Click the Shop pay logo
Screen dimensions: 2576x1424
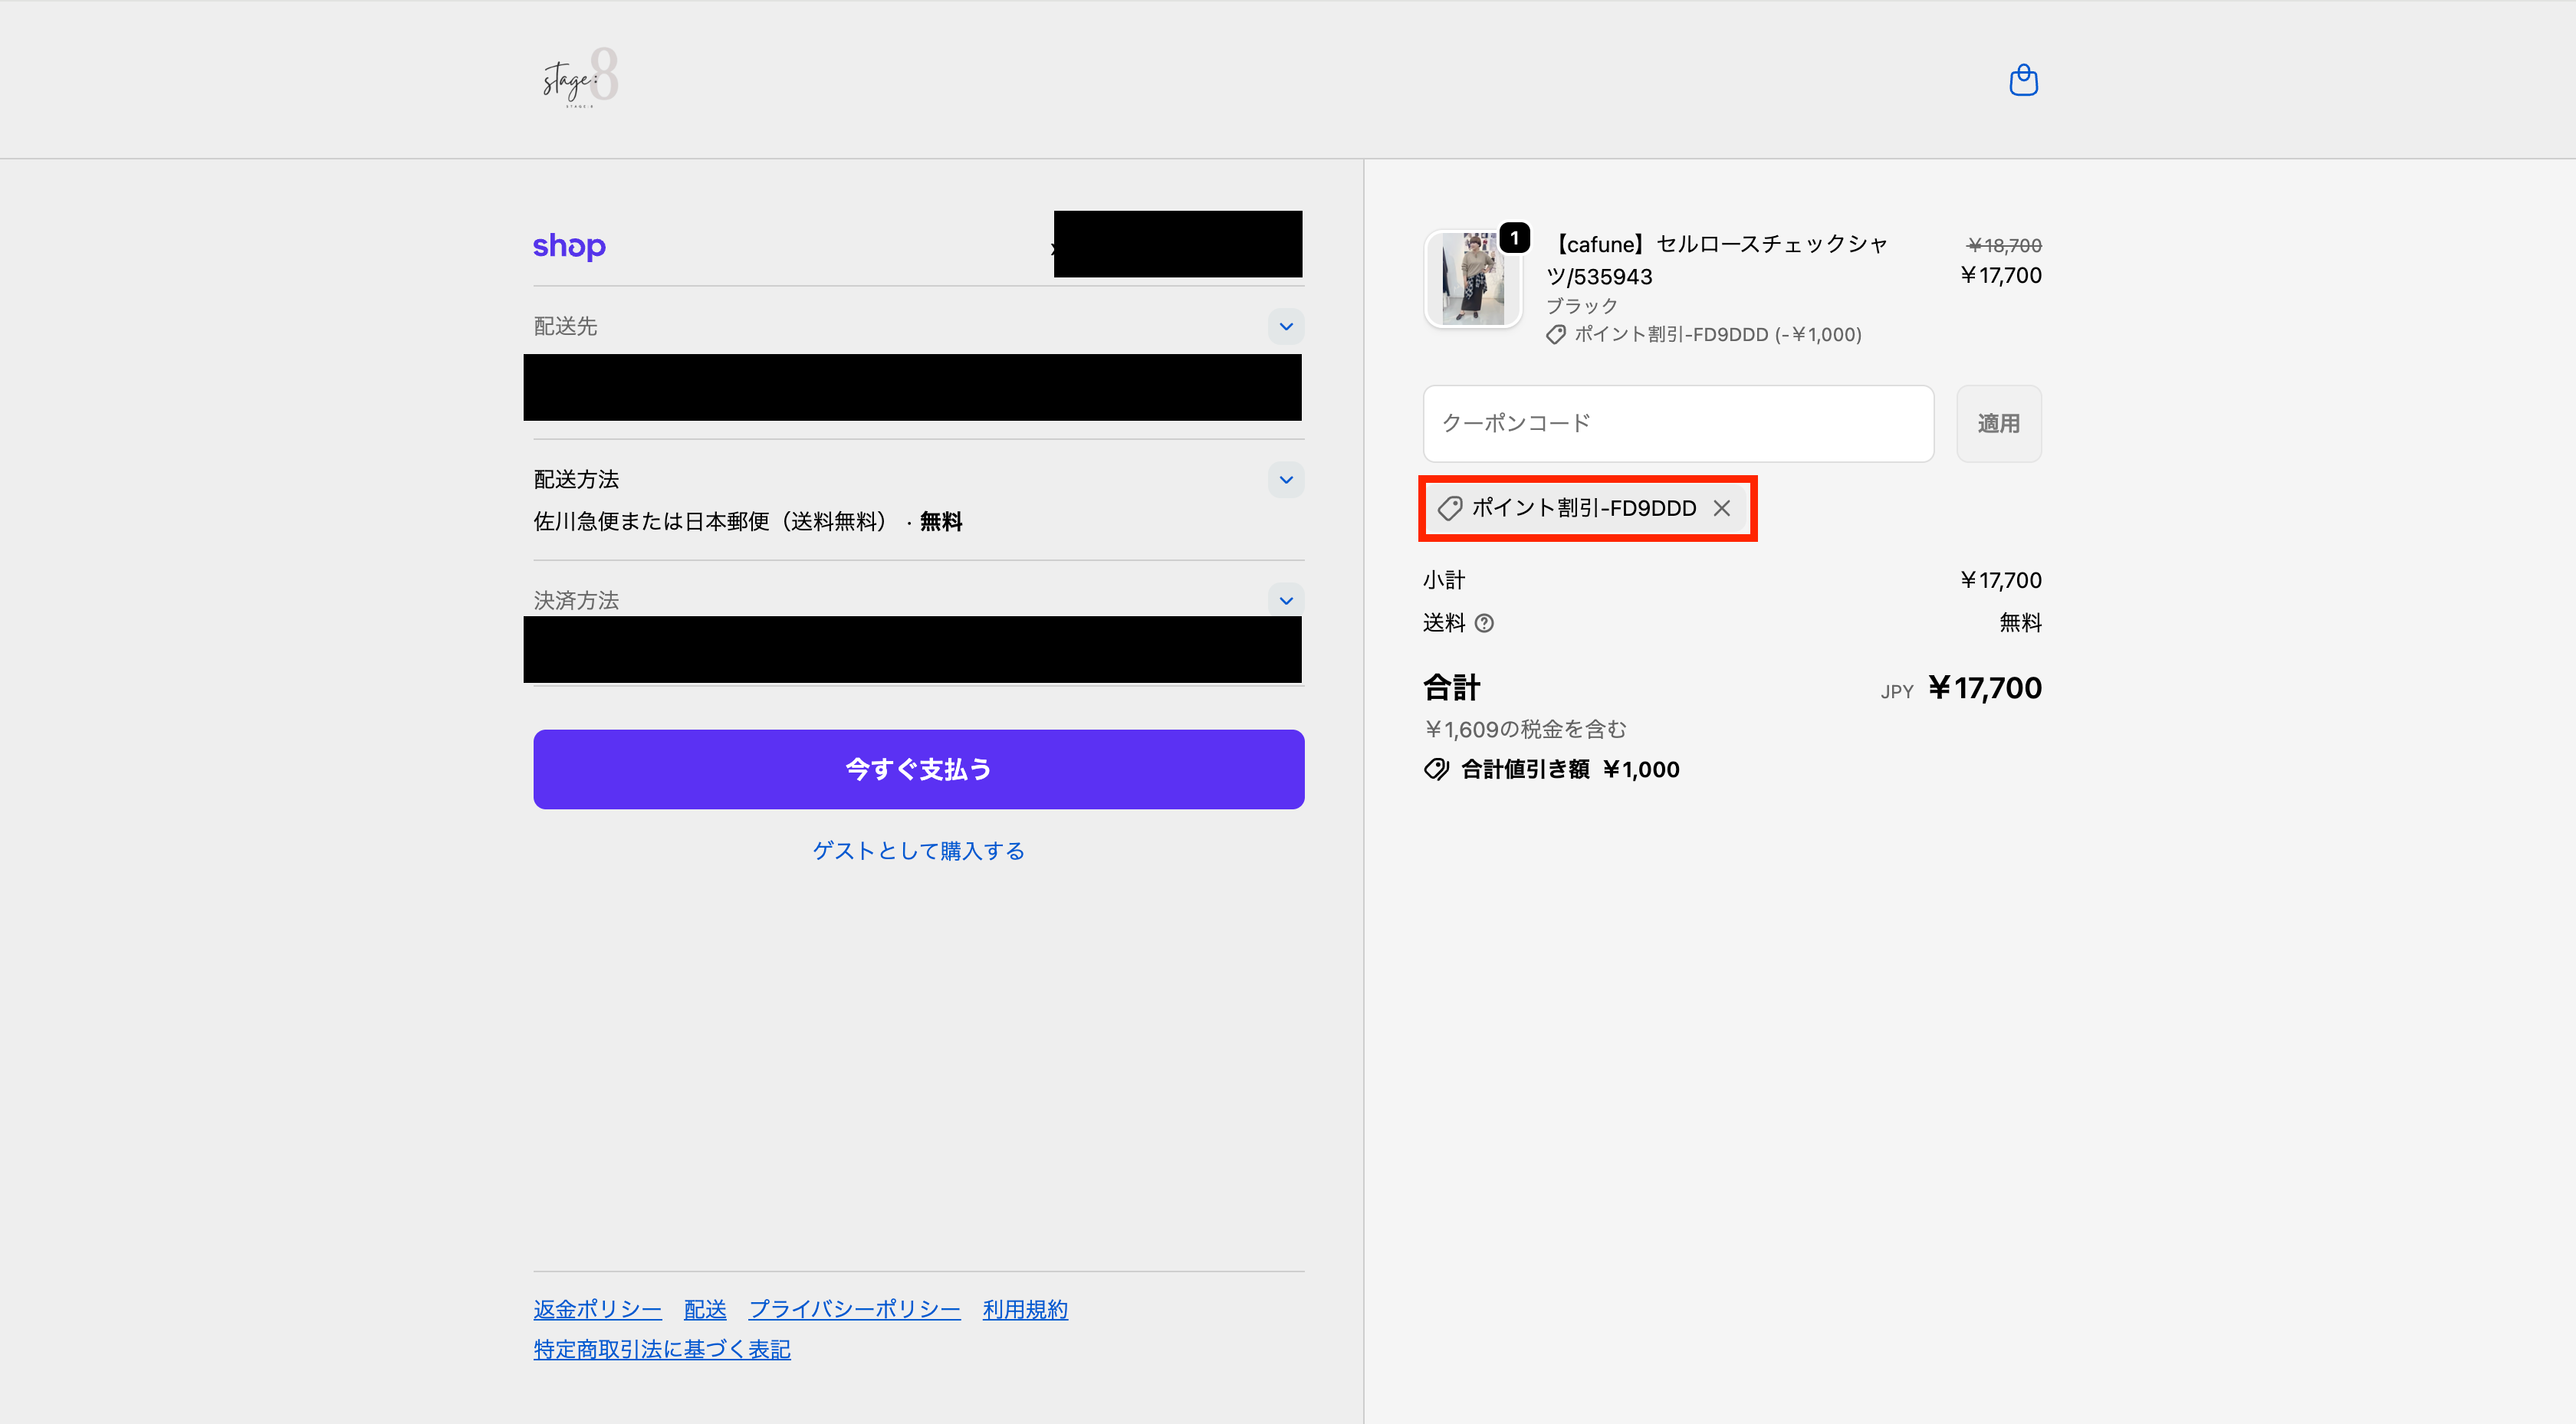tap(569, 245)
